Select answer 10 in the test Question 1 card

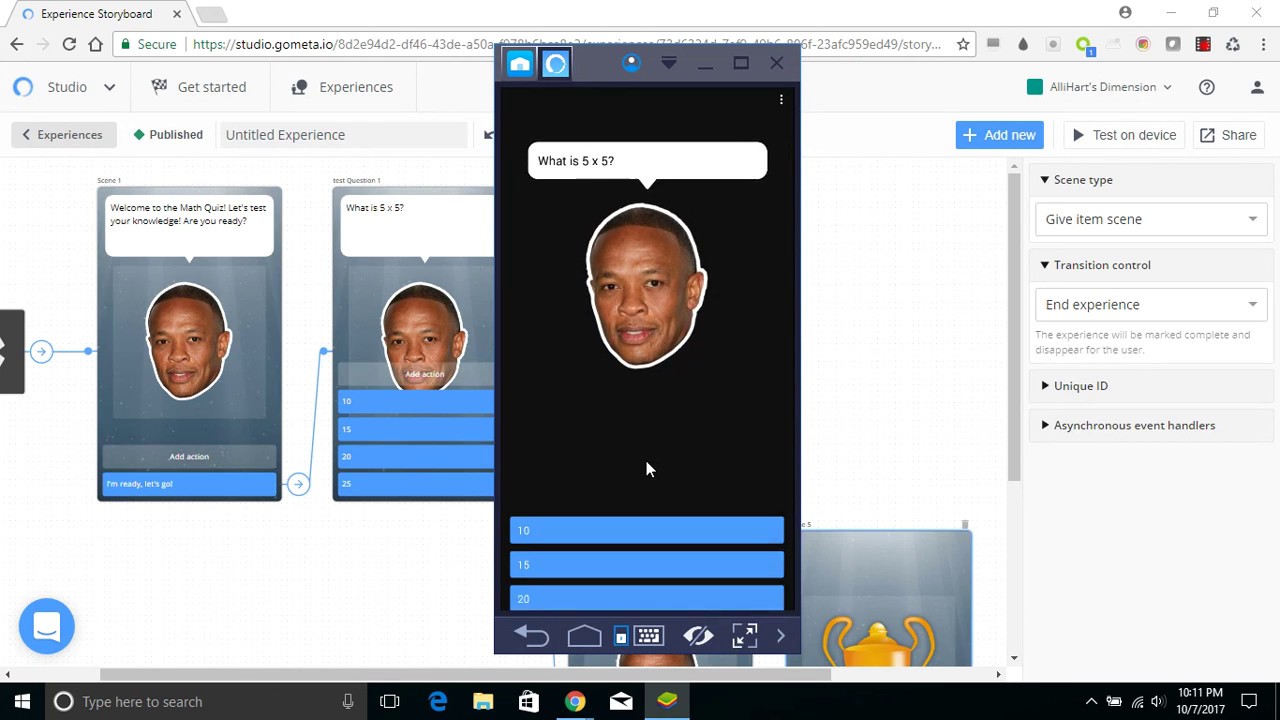pyautogui.click(x=415, y=401)
